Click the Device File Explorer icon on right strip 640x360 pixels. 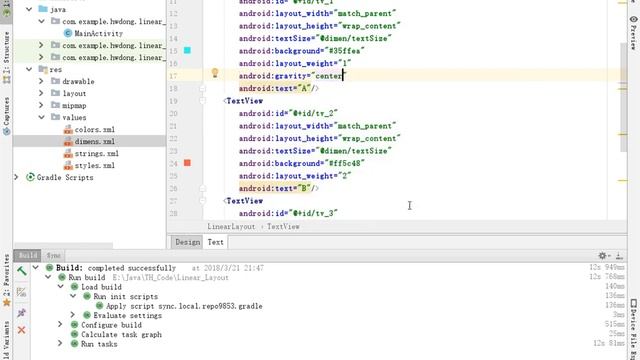pos(633,303)
